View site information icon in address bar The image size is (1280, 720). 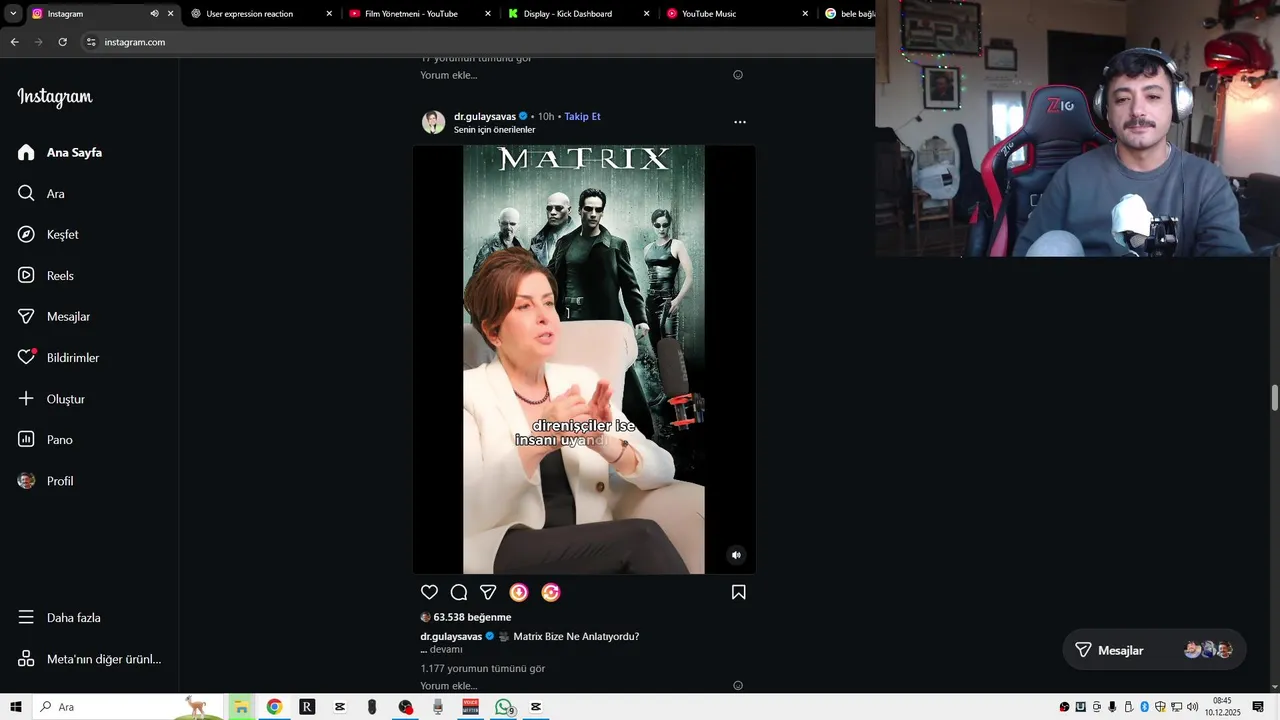pyautogui.click(x=91, y=42)
